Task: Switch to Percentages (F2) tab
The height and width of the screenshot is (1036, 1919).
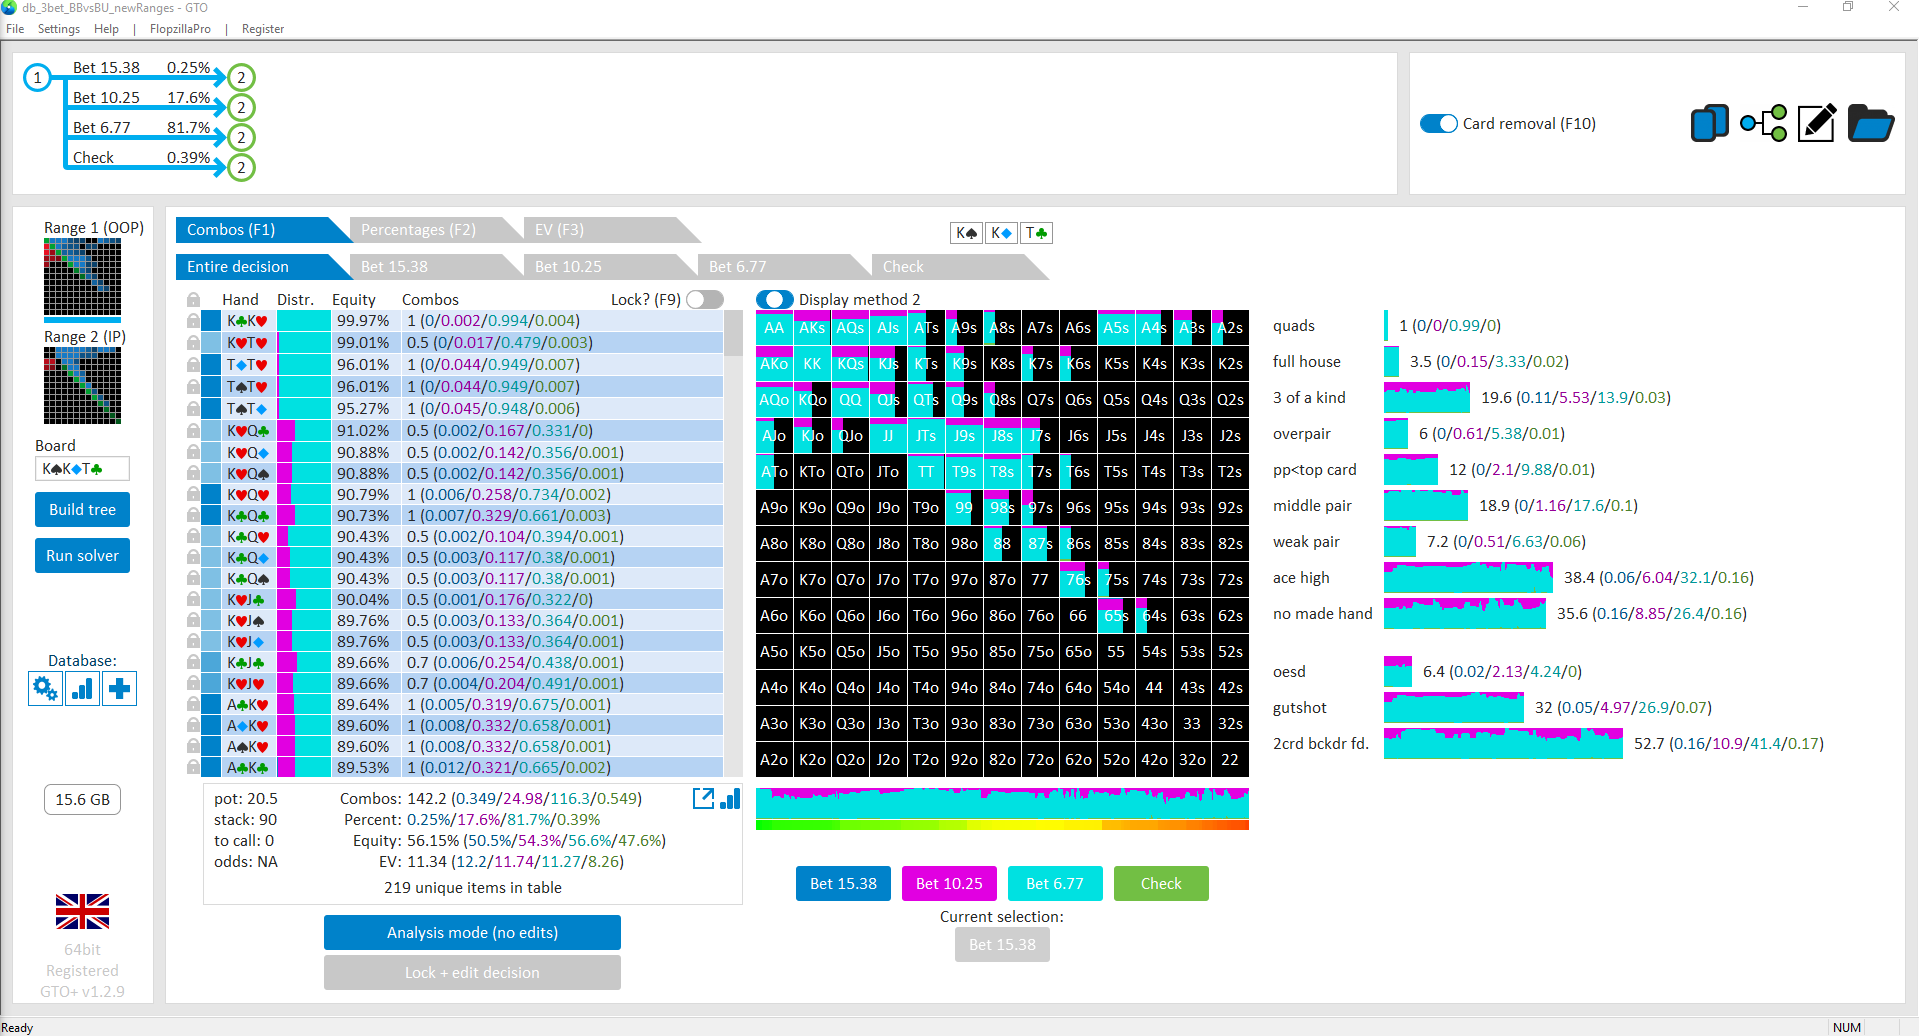Action: tap(430, 230)
